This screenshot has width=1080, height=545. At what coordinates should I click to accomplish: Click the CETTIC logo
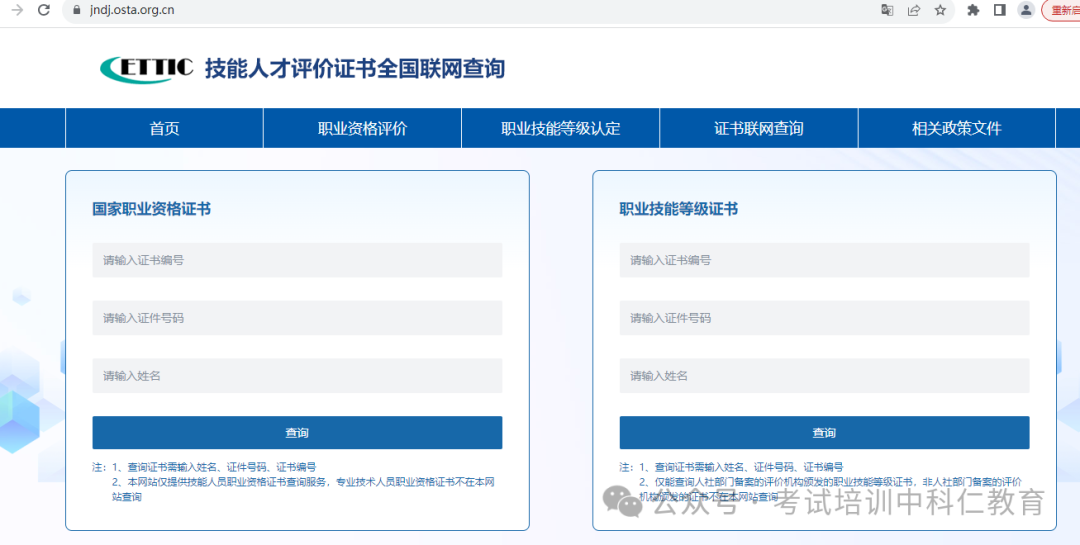coord(147,68)
